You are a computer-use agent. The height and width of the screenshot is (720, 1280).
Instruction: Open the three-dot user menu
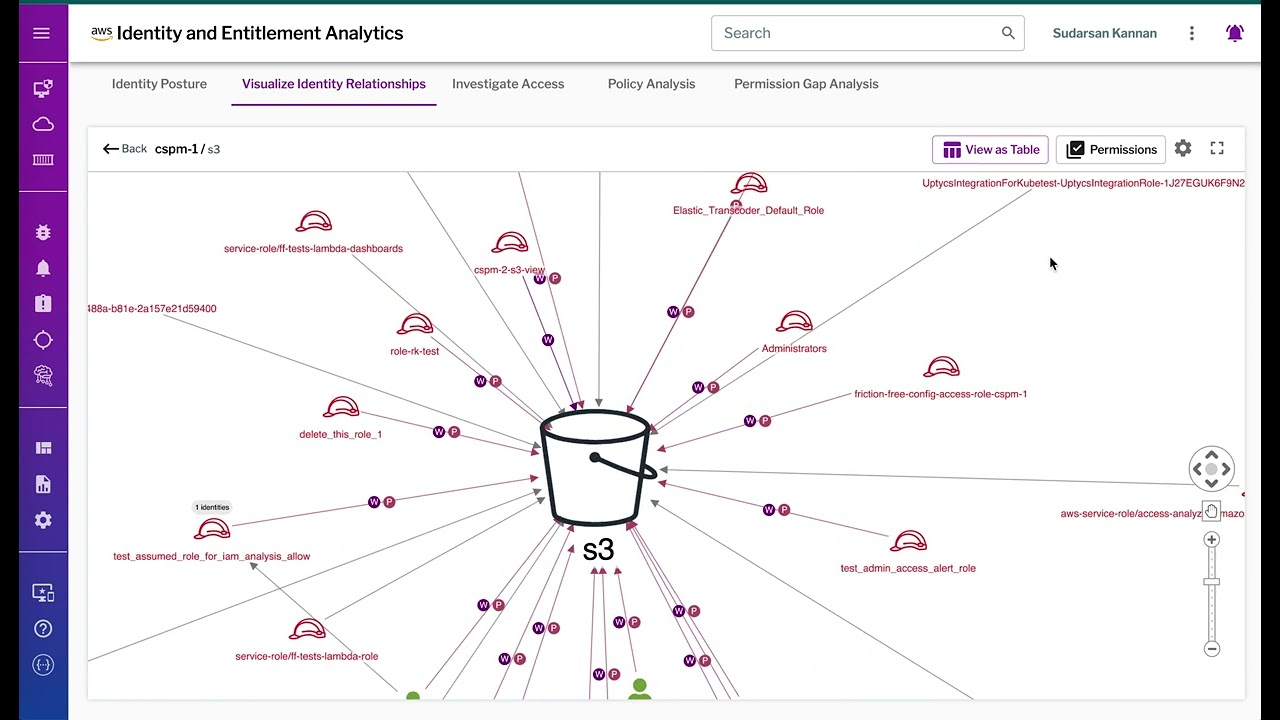coord(1192,33)
